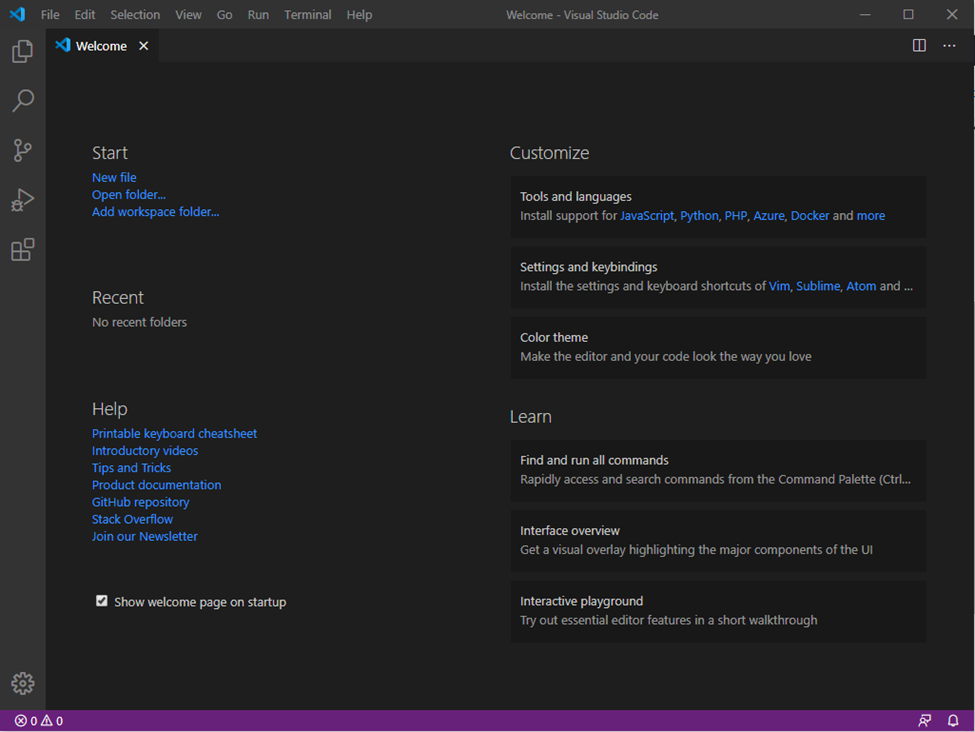Viewport: 975px width, 732px height.
Task: Open the Interactive playground walkthrough
Action: tap(718, 611)
